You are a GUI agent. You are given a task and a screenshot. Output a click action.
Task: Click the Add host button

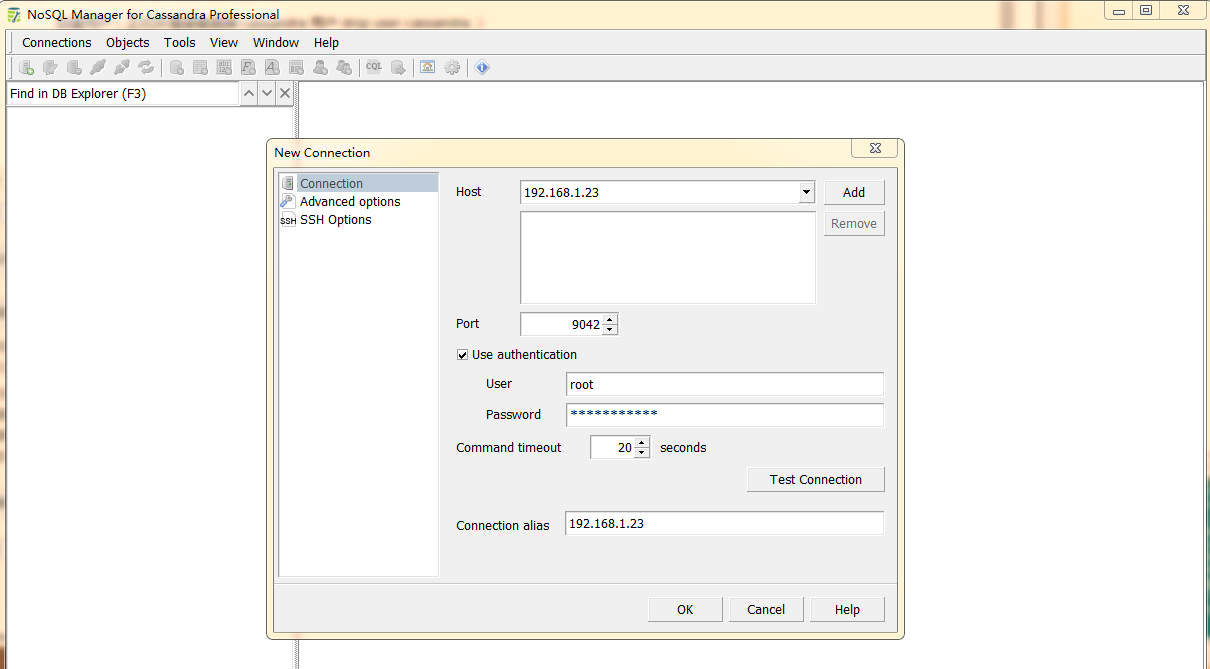tap(854, 193)
